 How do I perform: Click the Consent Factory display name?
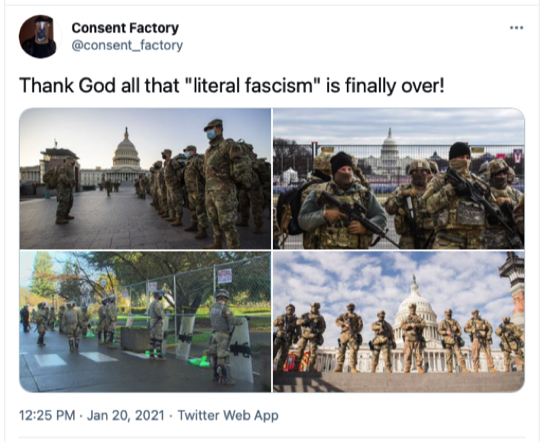(x=125, y=28)
